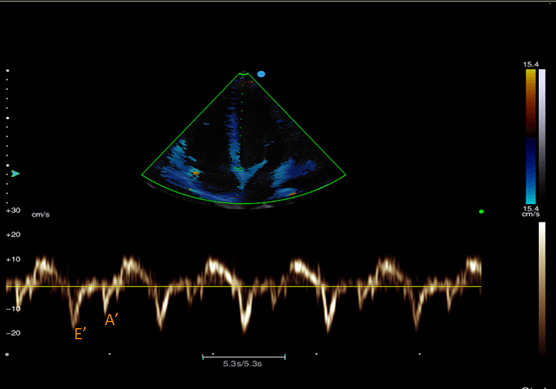
Task: Click the color velocity scale bar
Action: tap(531, 137)
